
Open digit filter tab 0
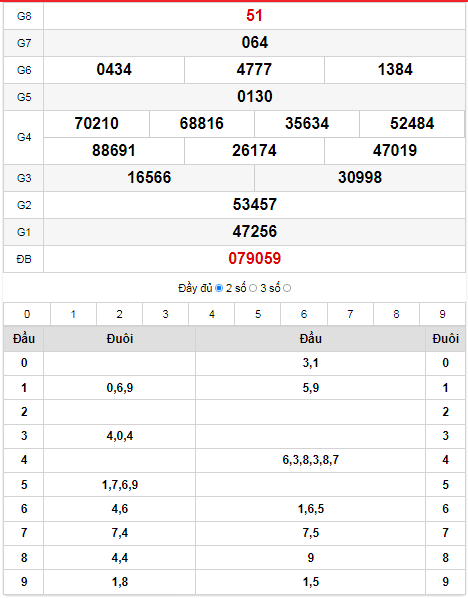(27, 314)
